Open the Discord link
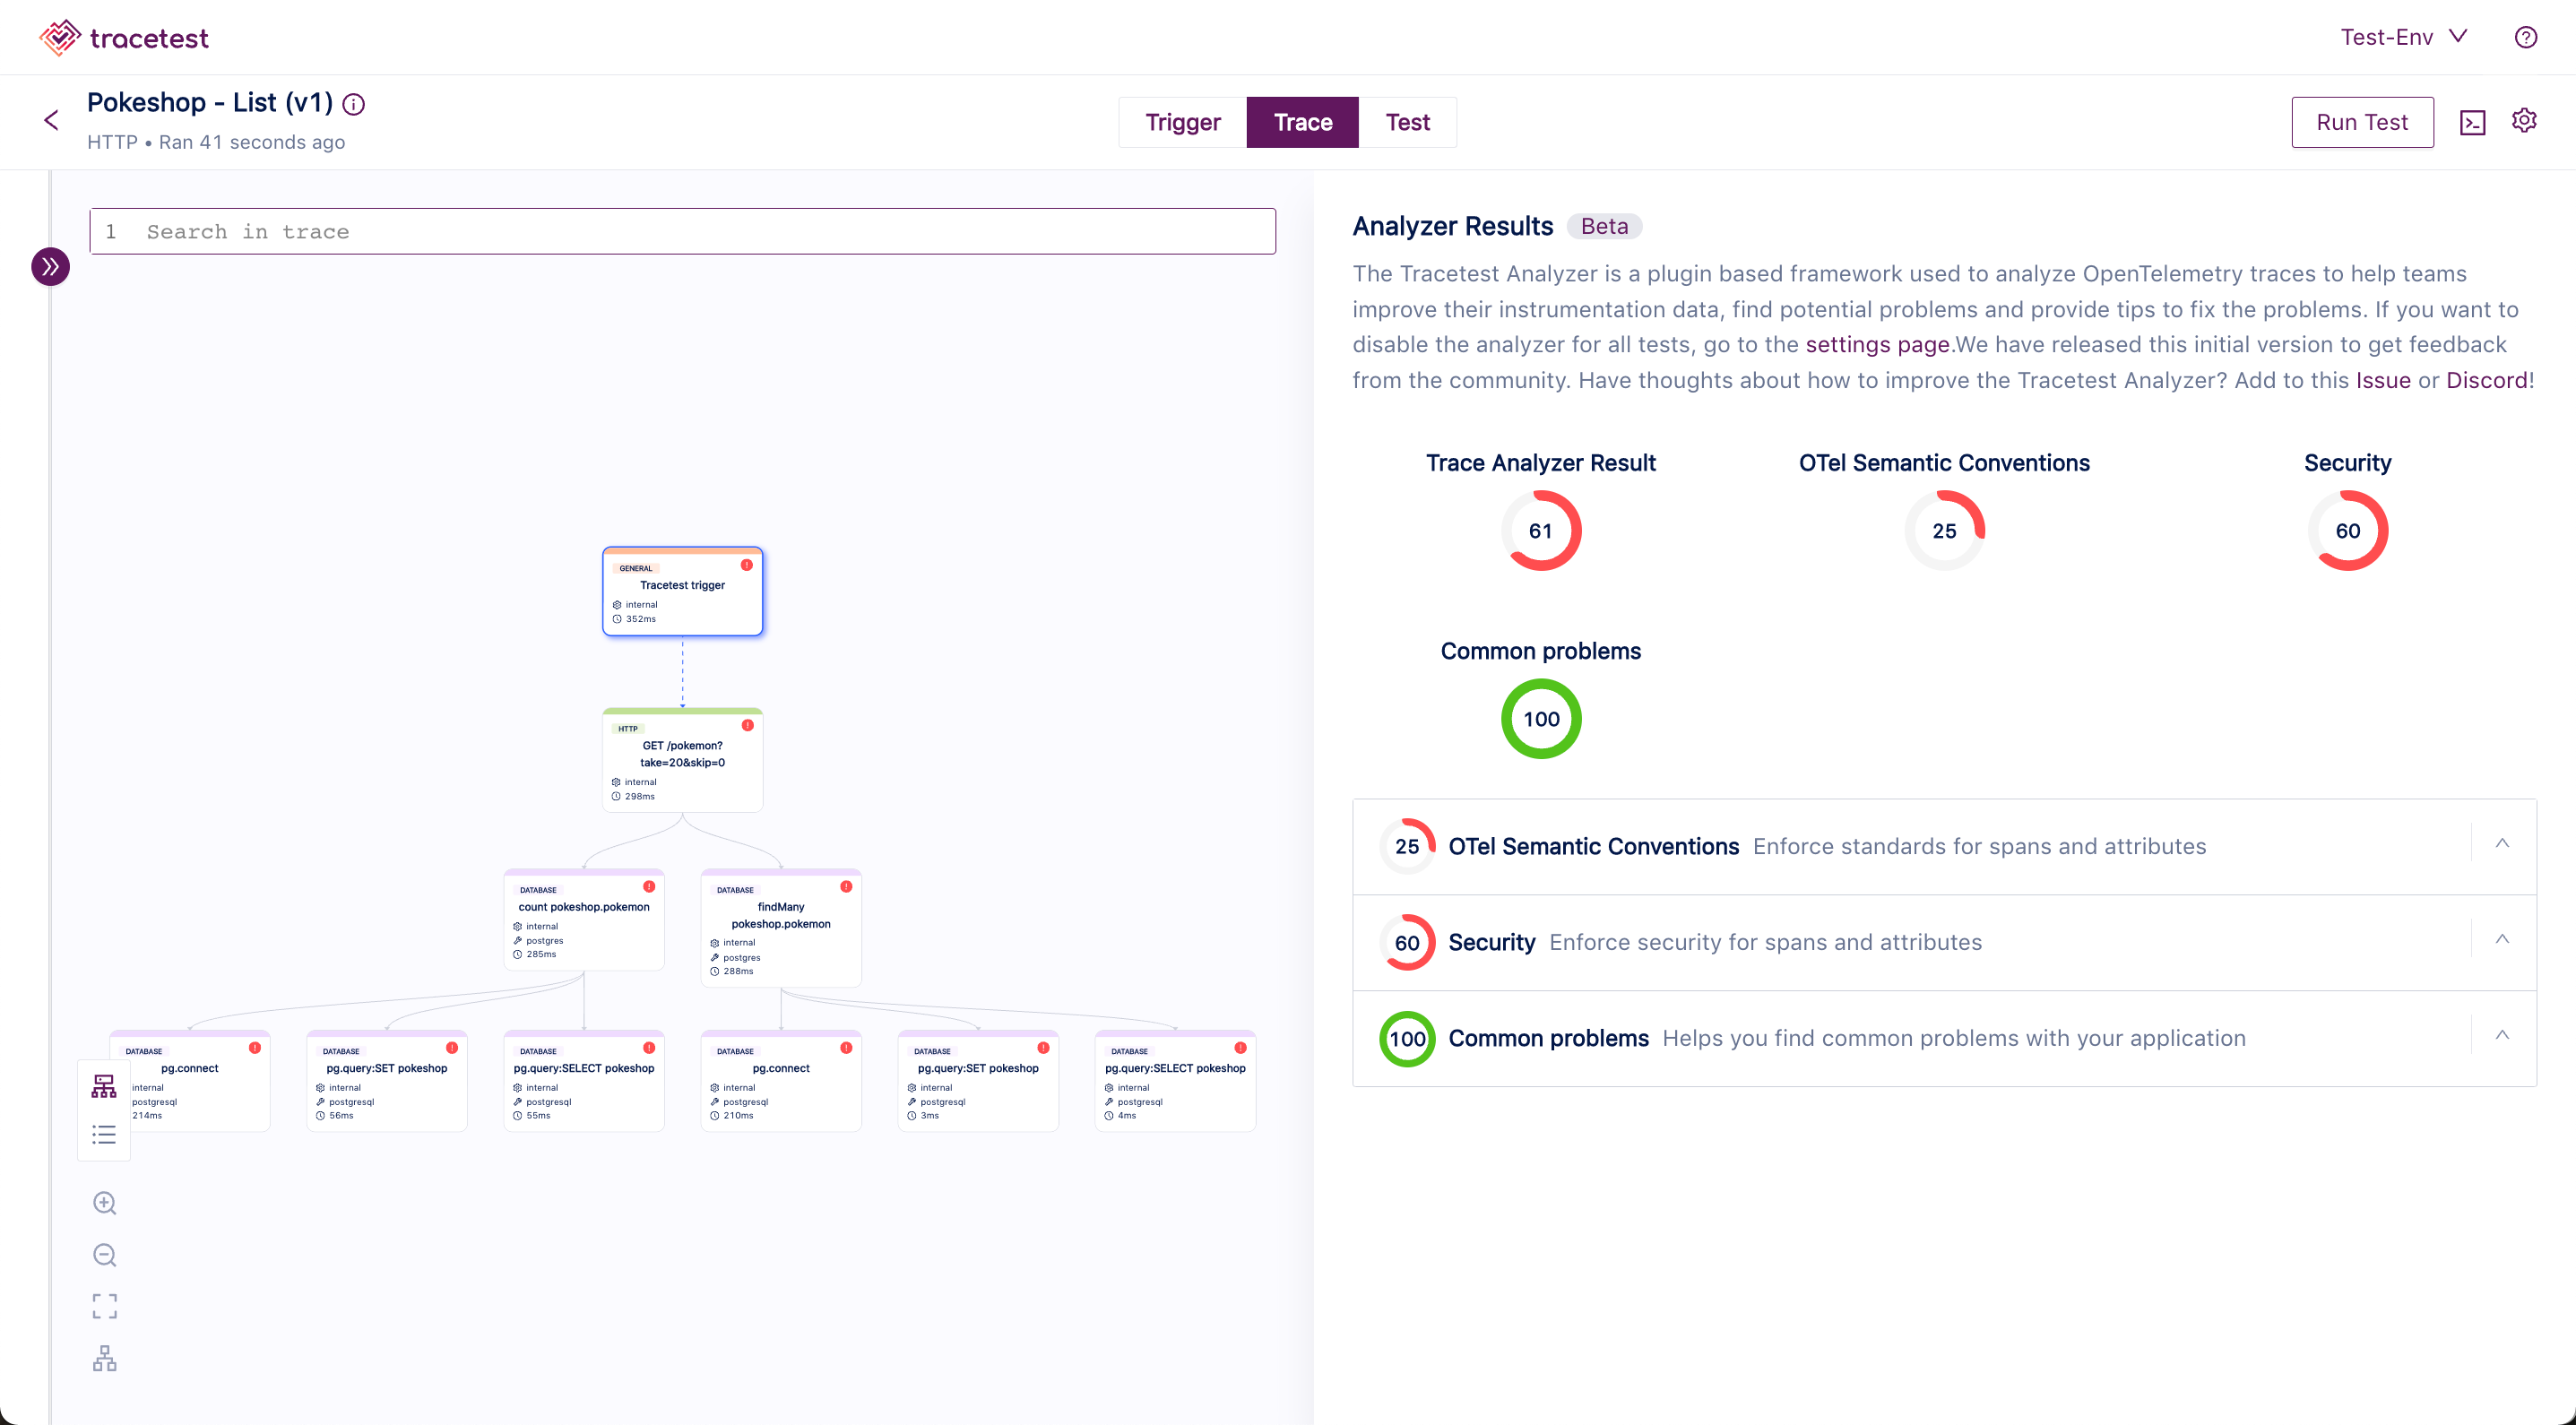2576x1425 pixels. 2486,381
